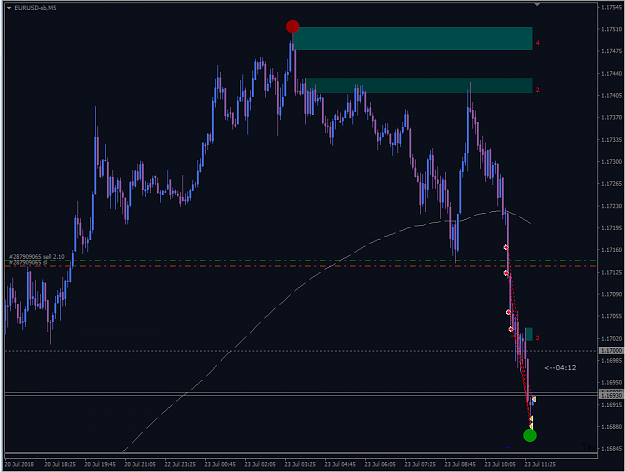Screen dimensions: 625x472
Task: Click time axis label 23 Jul 00:45
Action: tap(220, 464)
